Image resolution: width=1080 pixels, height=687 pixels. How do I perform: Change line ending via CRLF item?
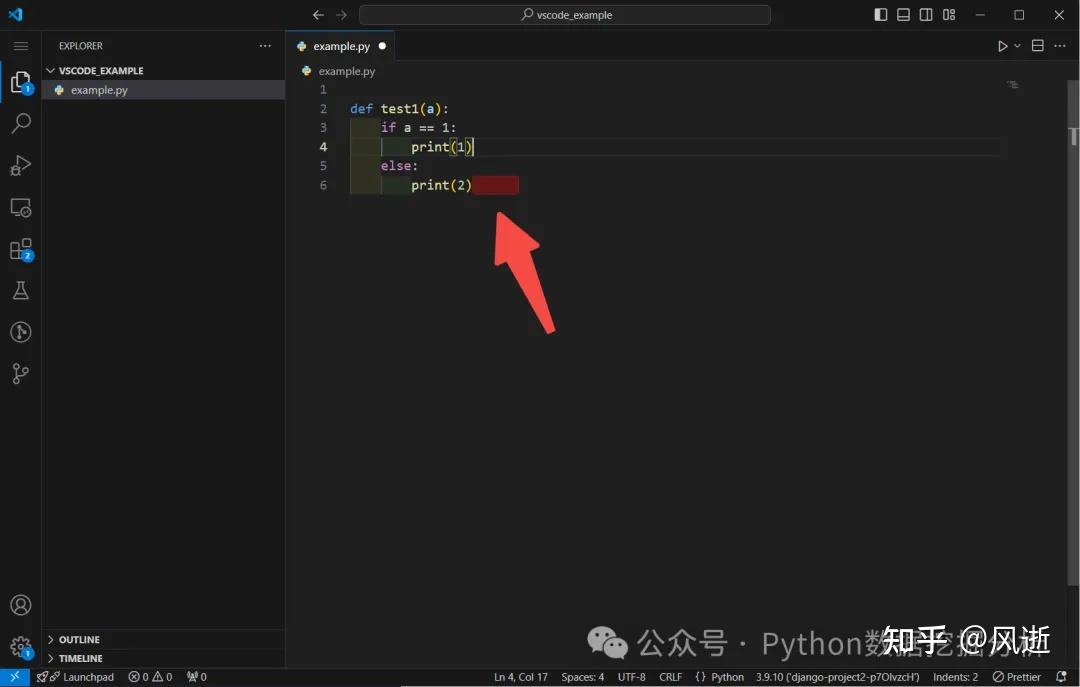coord(670,677)
